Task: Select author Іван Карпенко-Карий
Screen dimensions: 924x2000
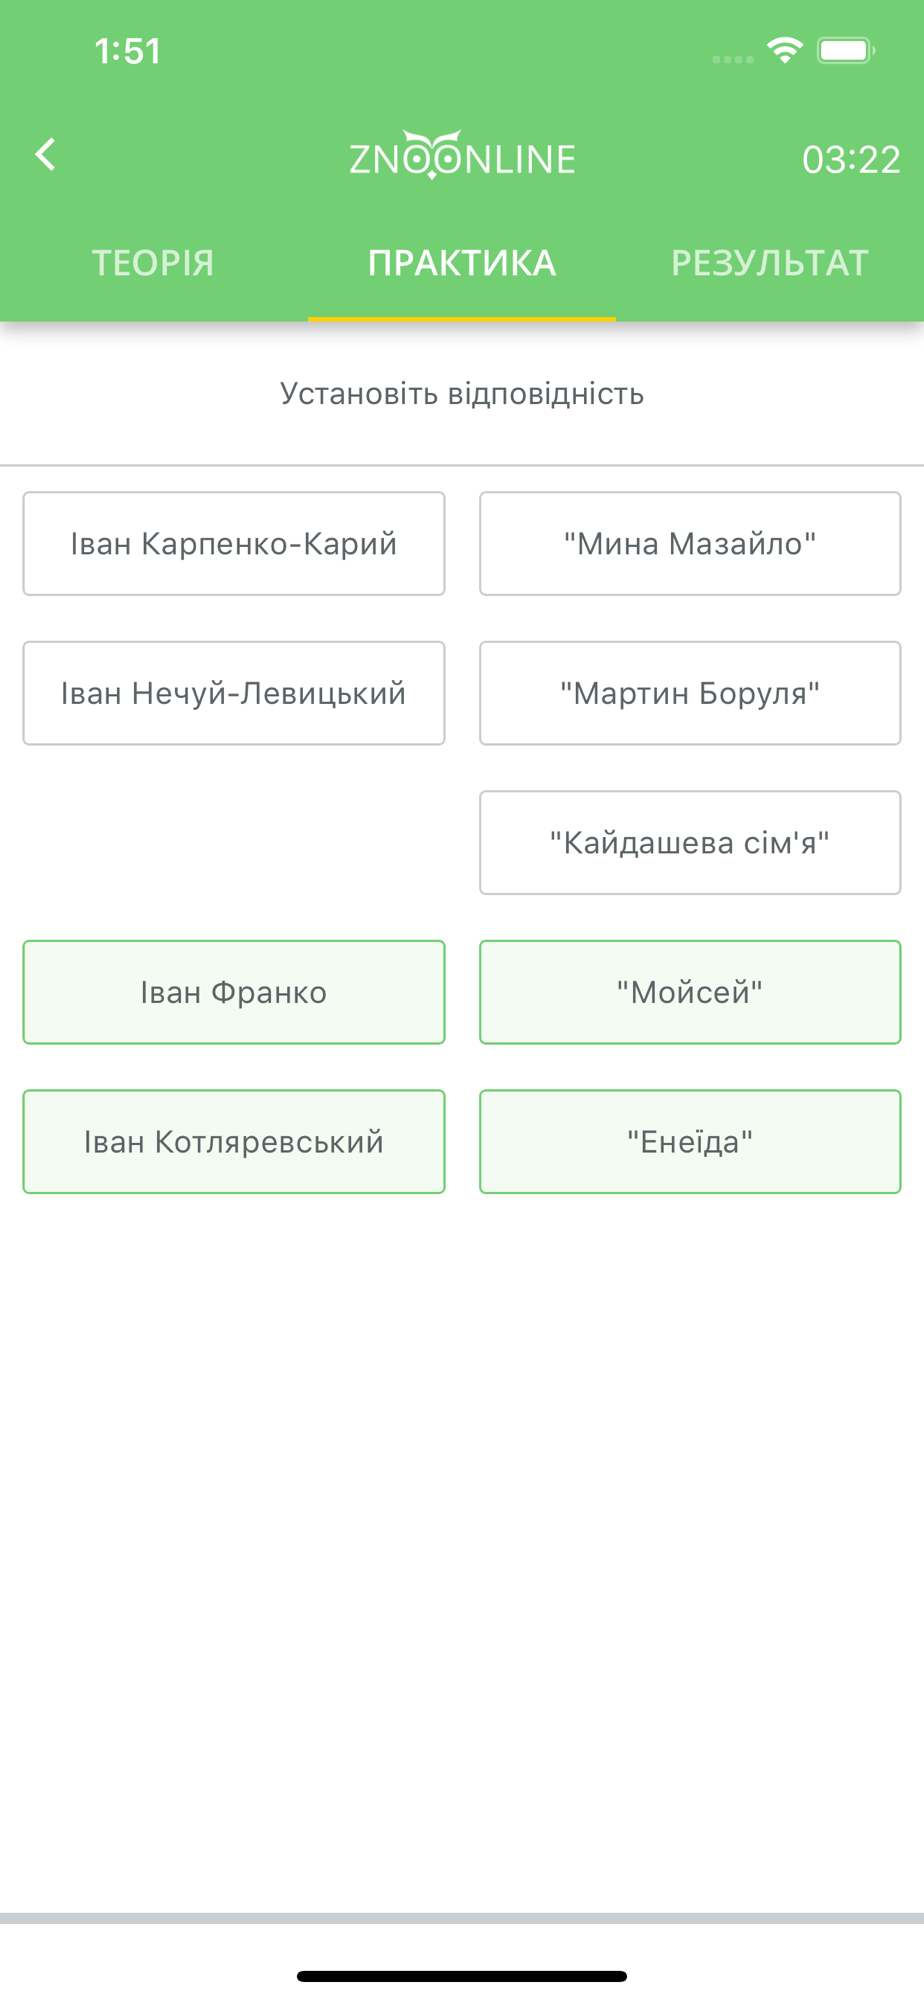Action: point(234,544)
